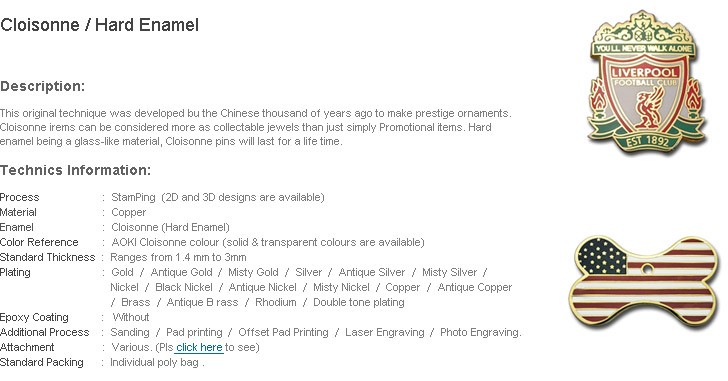
Task: Select the 'Copper' material value text
Action: (129, 213)
